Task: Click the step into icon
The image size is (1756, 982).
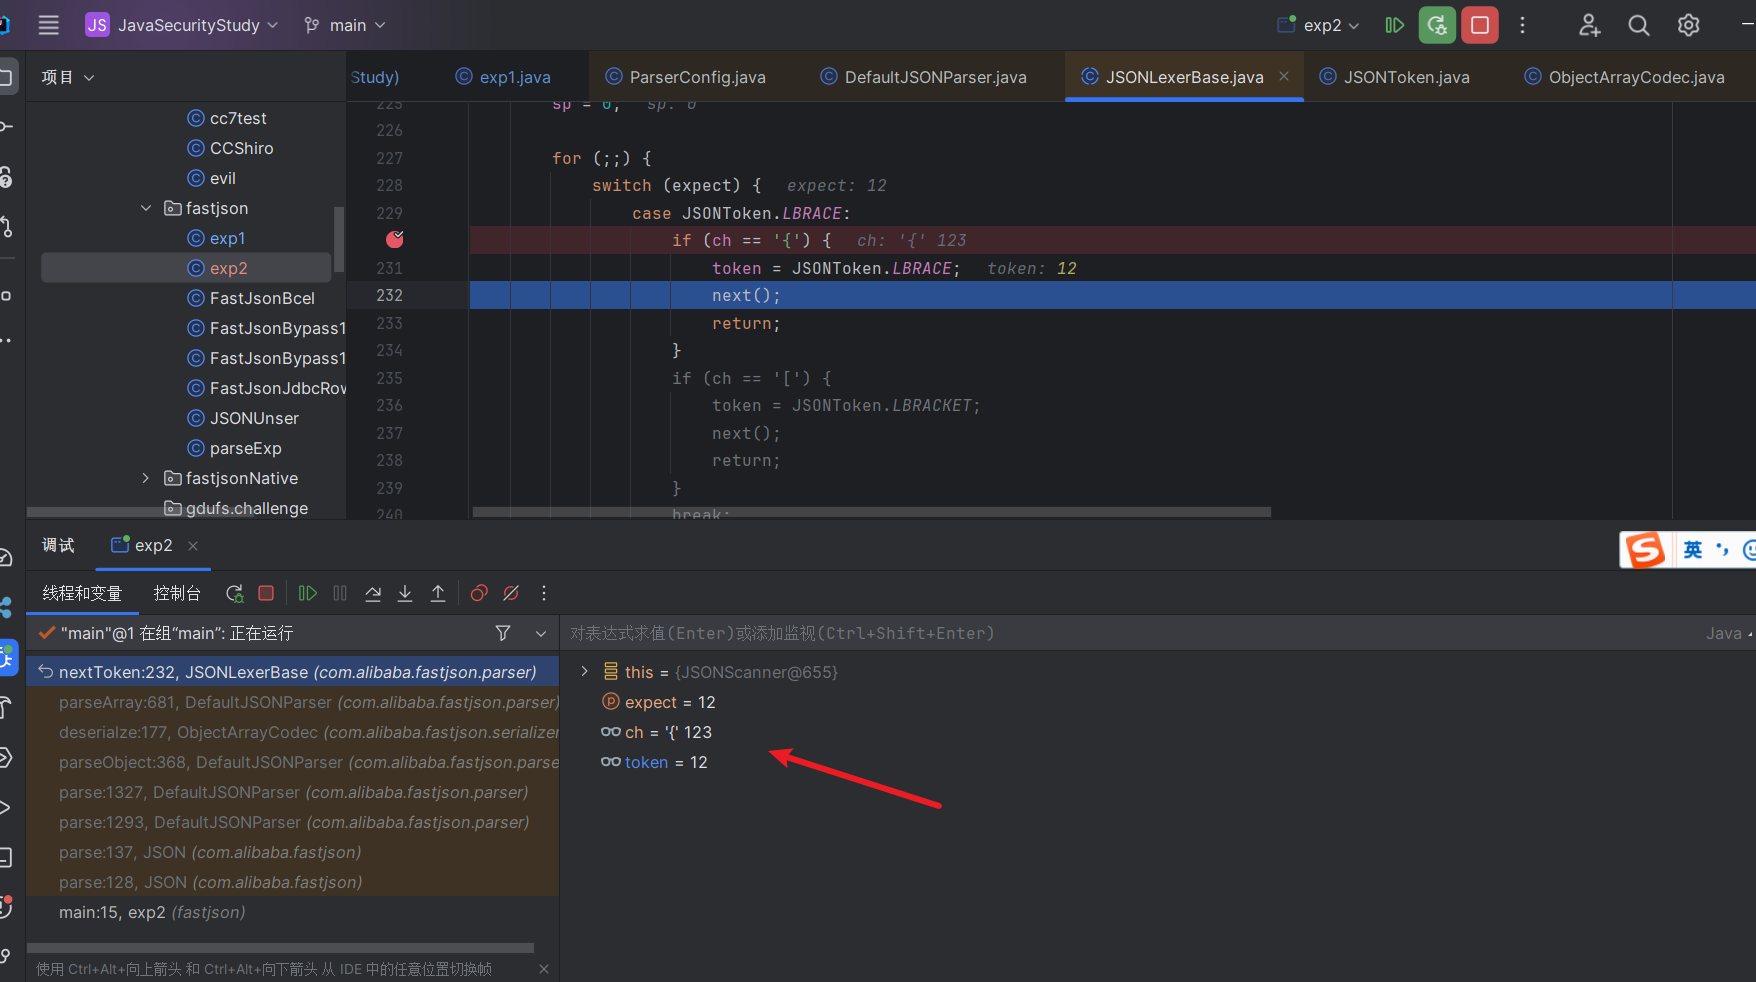Action: tap(405, 593)
